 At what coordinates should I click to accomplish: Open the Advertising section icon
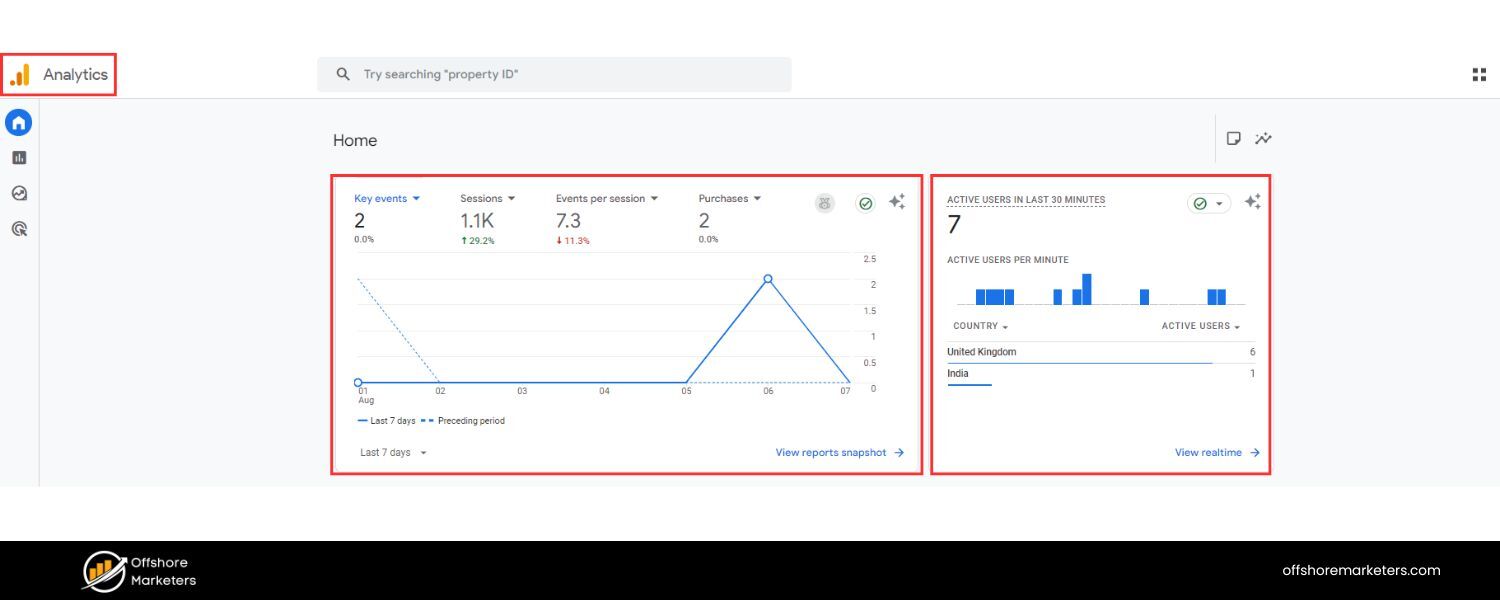pyautogui.click(x=18, y=229)
